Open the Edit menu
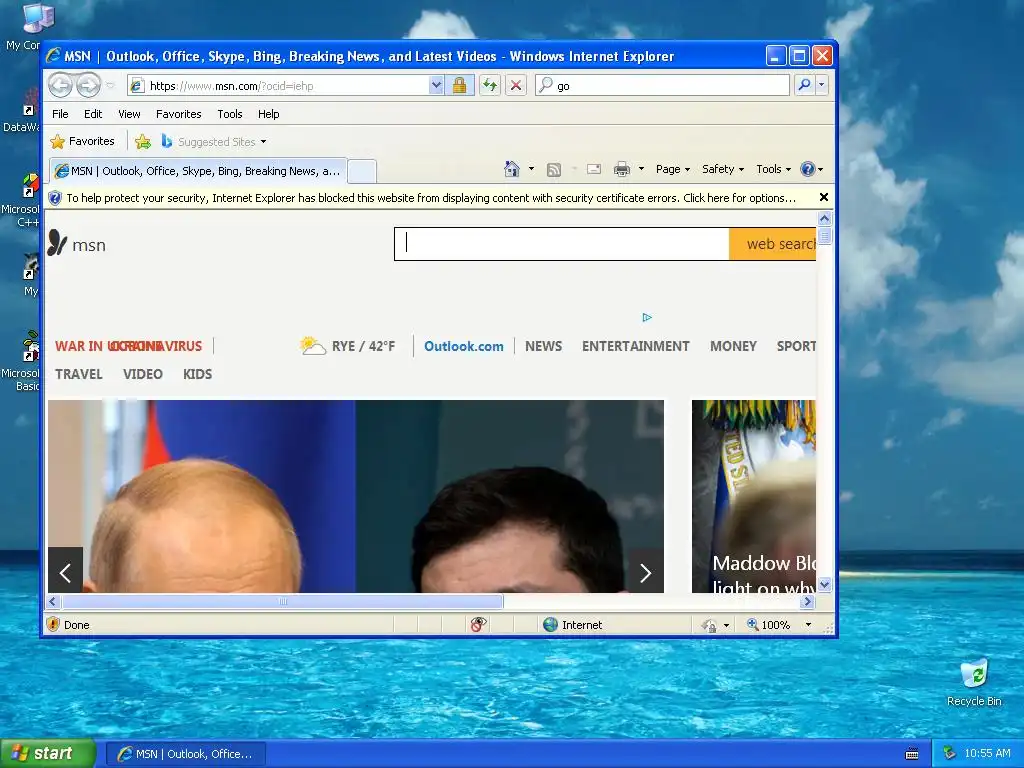 pyautogui.click(x=93, y=114)
